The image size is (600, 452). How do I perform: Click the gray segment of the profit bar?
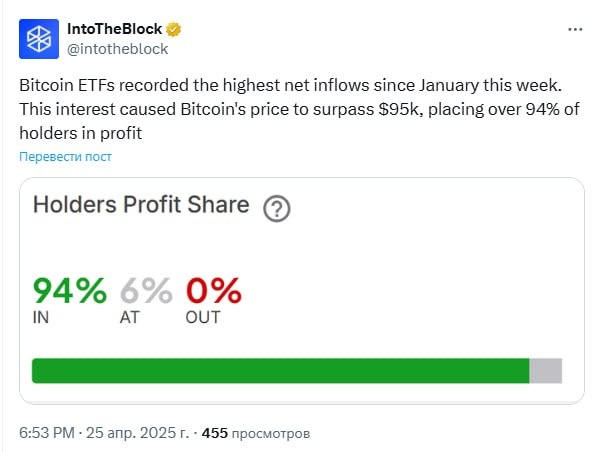[545, 371]
